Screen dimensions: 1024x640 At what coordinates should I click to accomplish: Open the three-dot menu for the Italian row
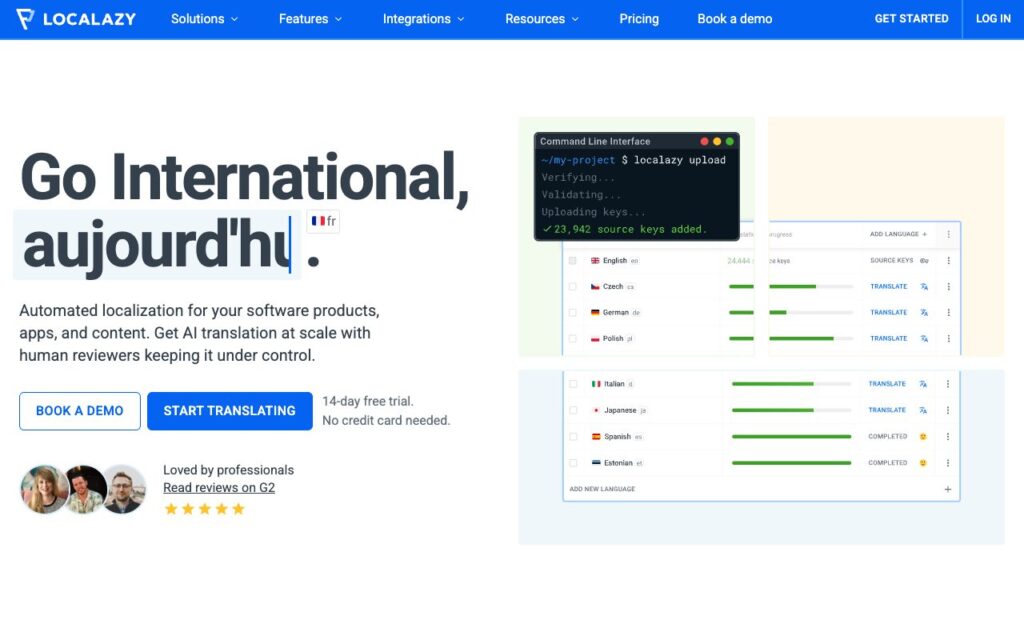tap(948, 384)
